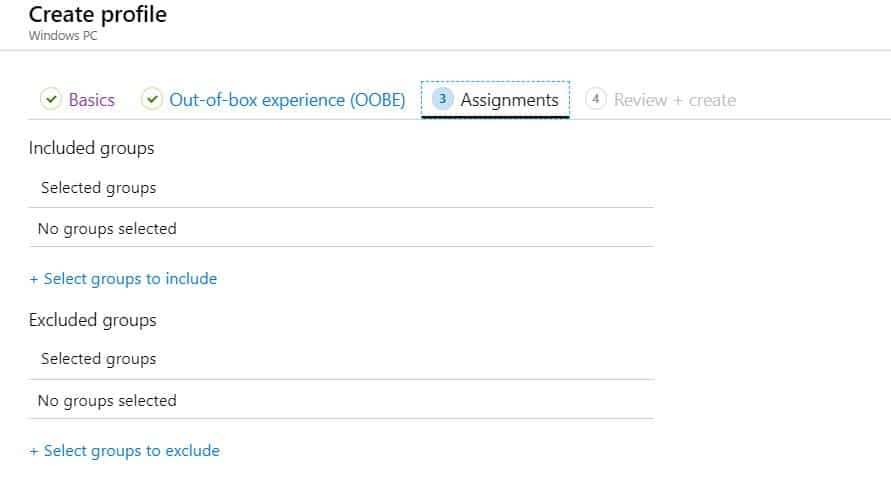Click Select groups to exclude link

point(132,451)
